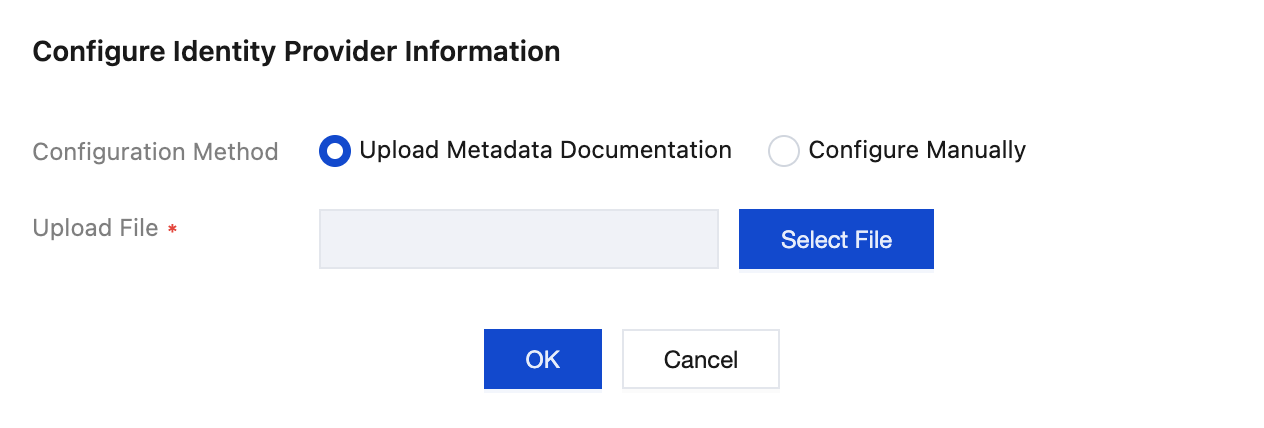Click the word "Information" in the heading
This screenshot has height=428, width=1264.
click(482, 52)
